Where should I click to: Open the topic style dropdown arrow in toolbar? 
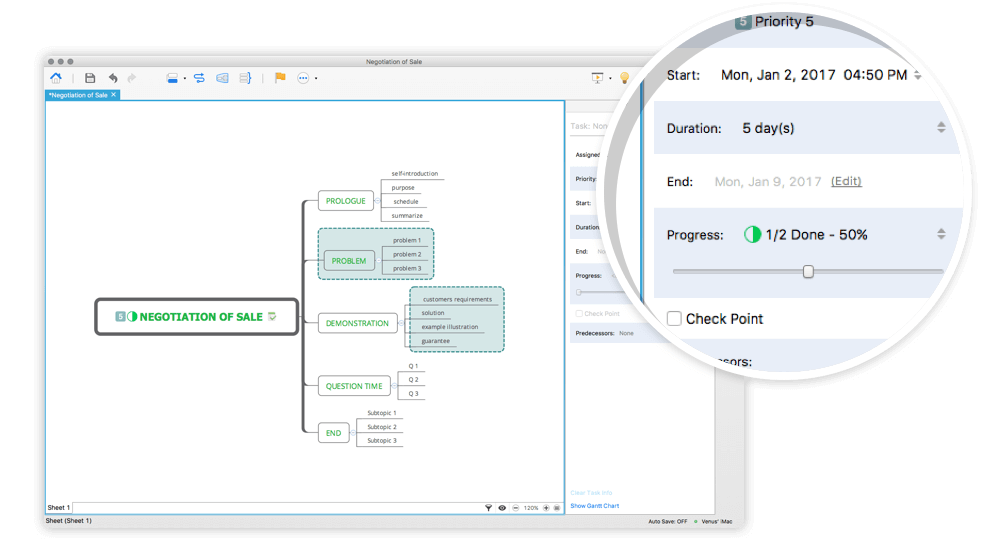185,78
